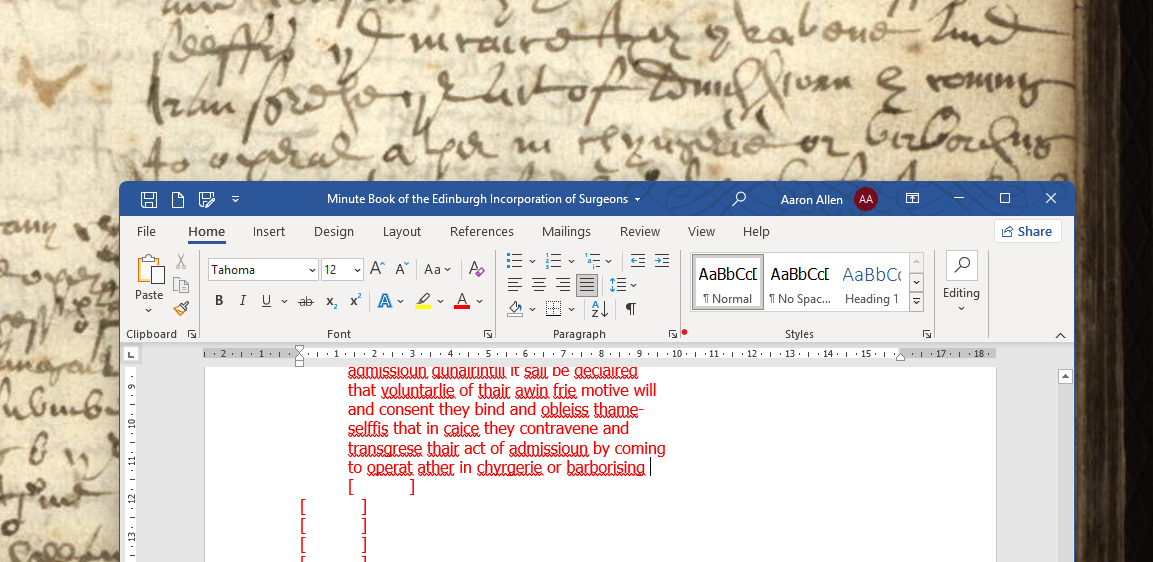This screenshot has height=562, width=1153.
Task: Click the Center alignment icon
Action: click(x=539, y=285)
